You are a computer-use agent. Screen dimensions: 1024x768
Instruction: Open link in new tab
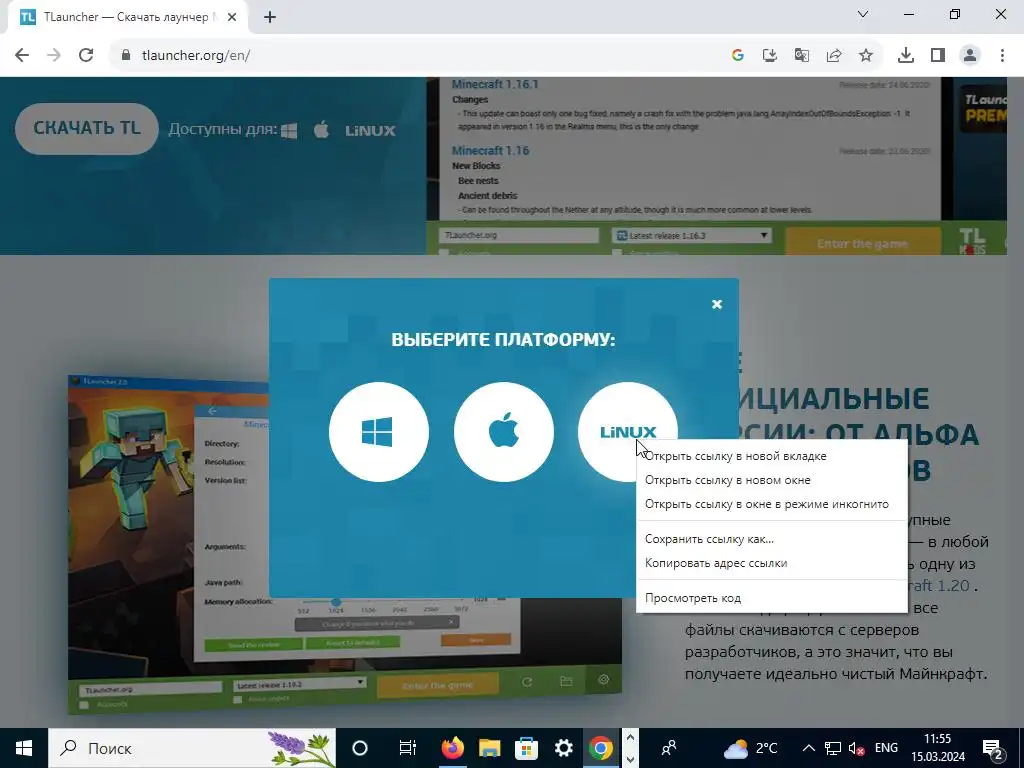[x=772, y=456]
